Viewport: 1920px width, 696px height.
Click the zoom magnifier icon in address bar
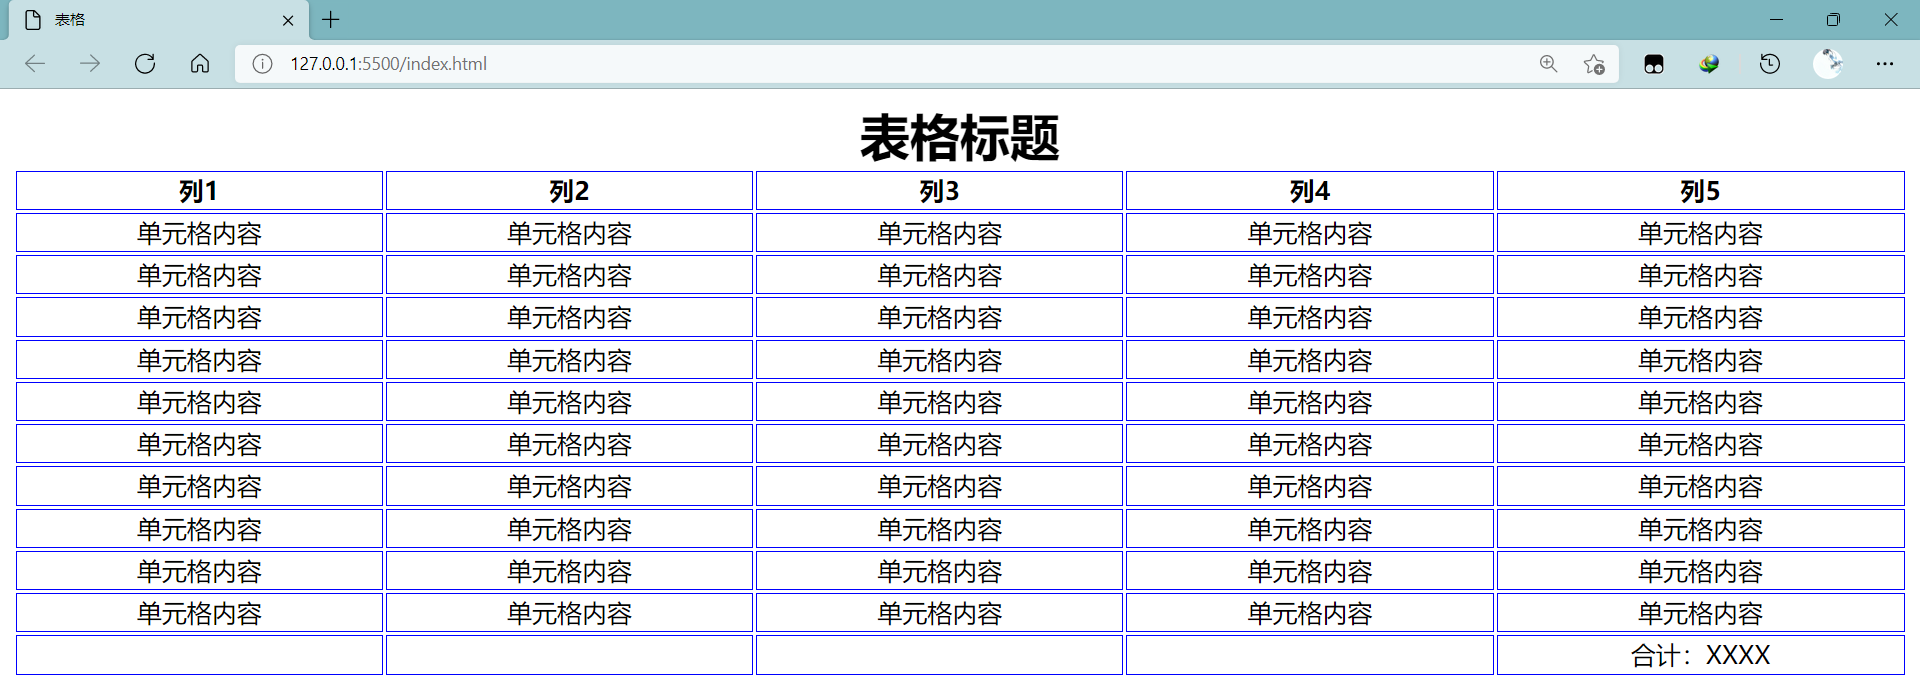click(x=1548, y=64)
